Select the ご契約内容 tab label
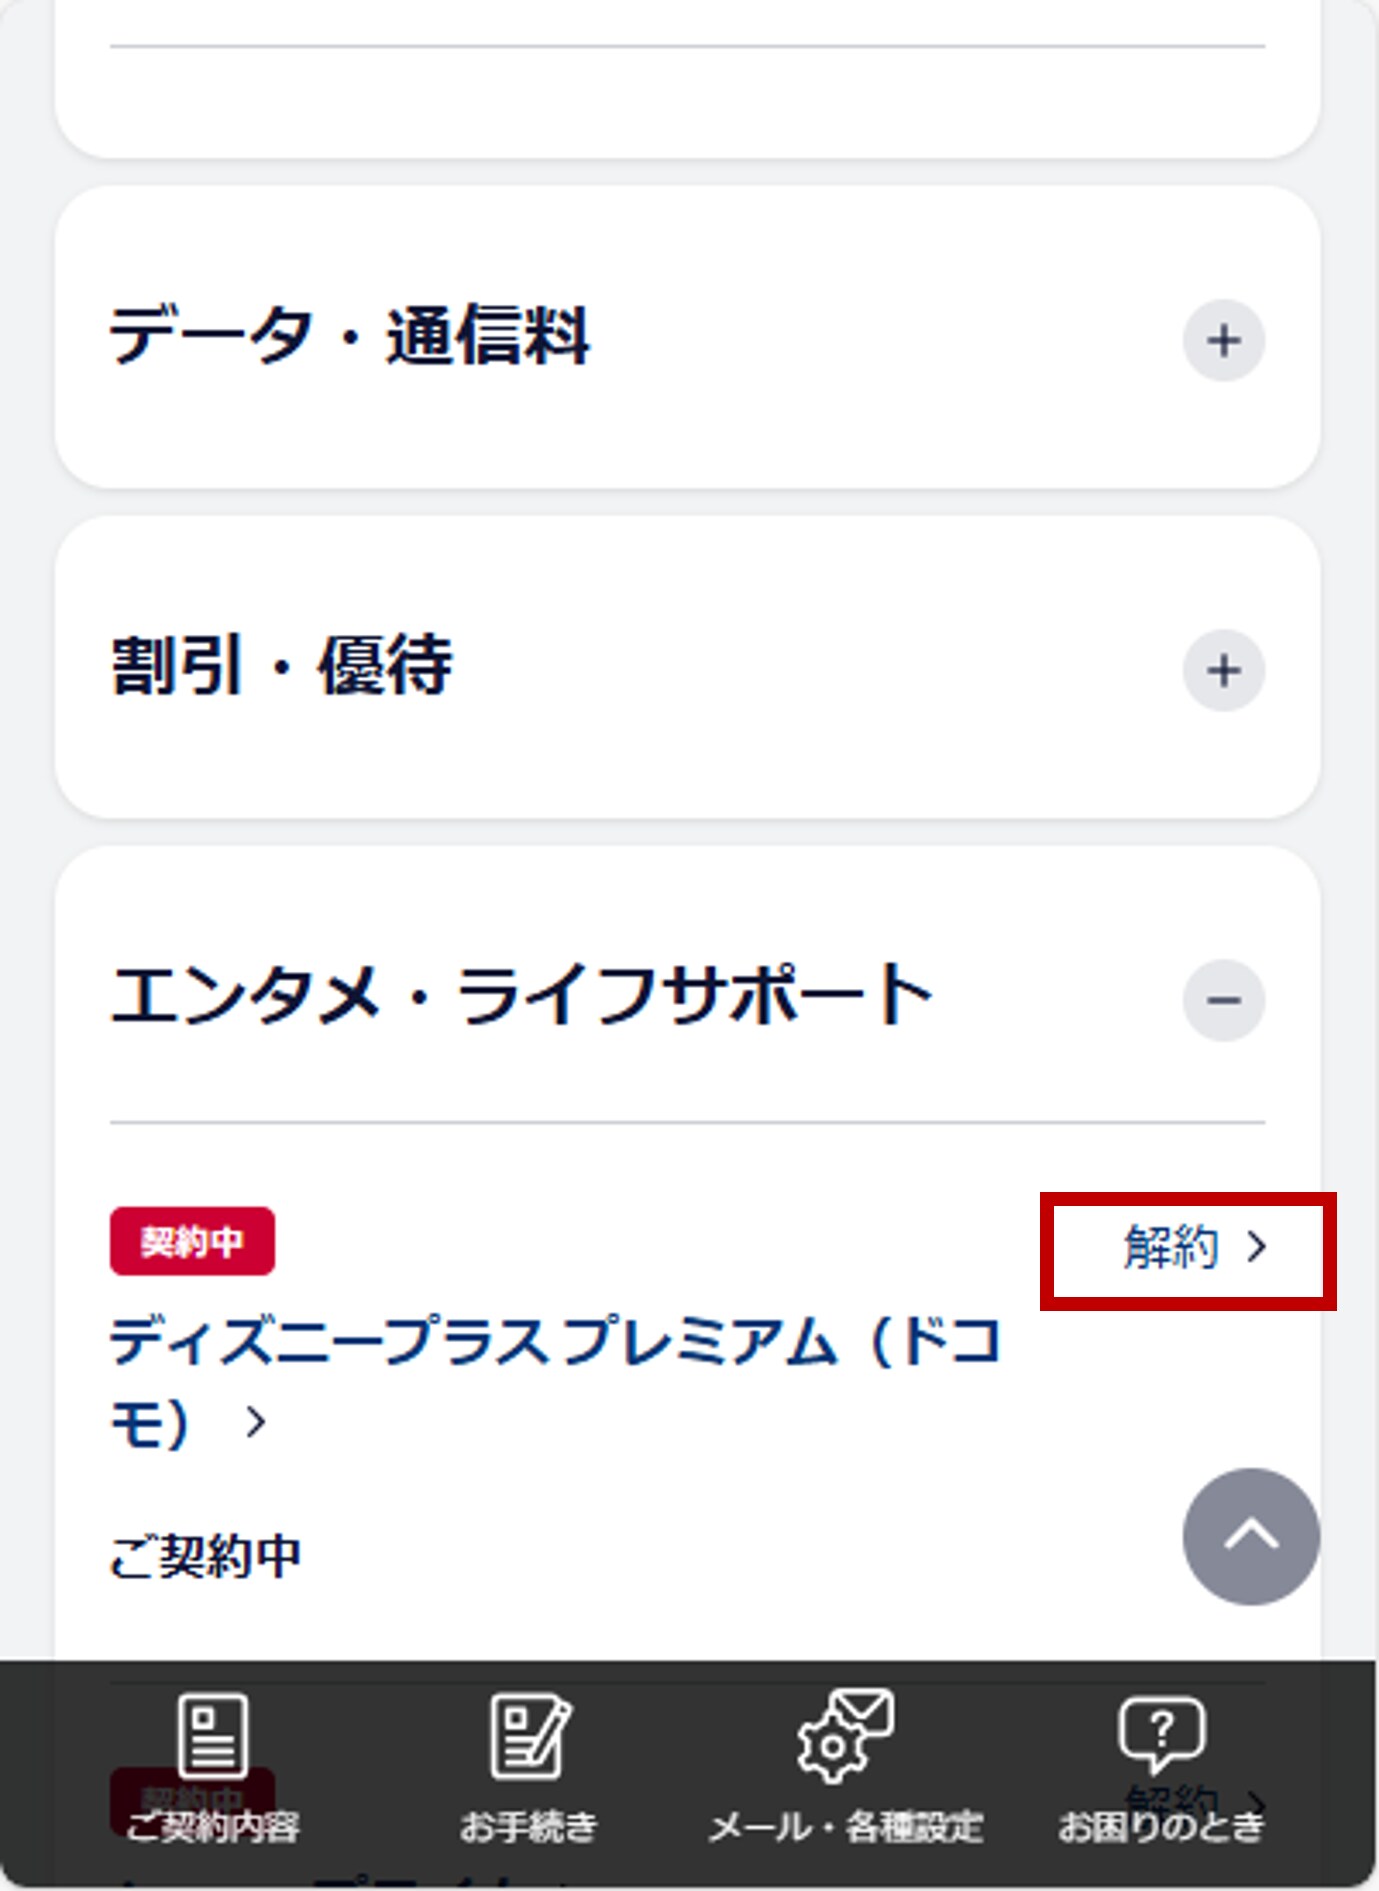This screenshot has height=1891, width=1379. [212, 1828]
